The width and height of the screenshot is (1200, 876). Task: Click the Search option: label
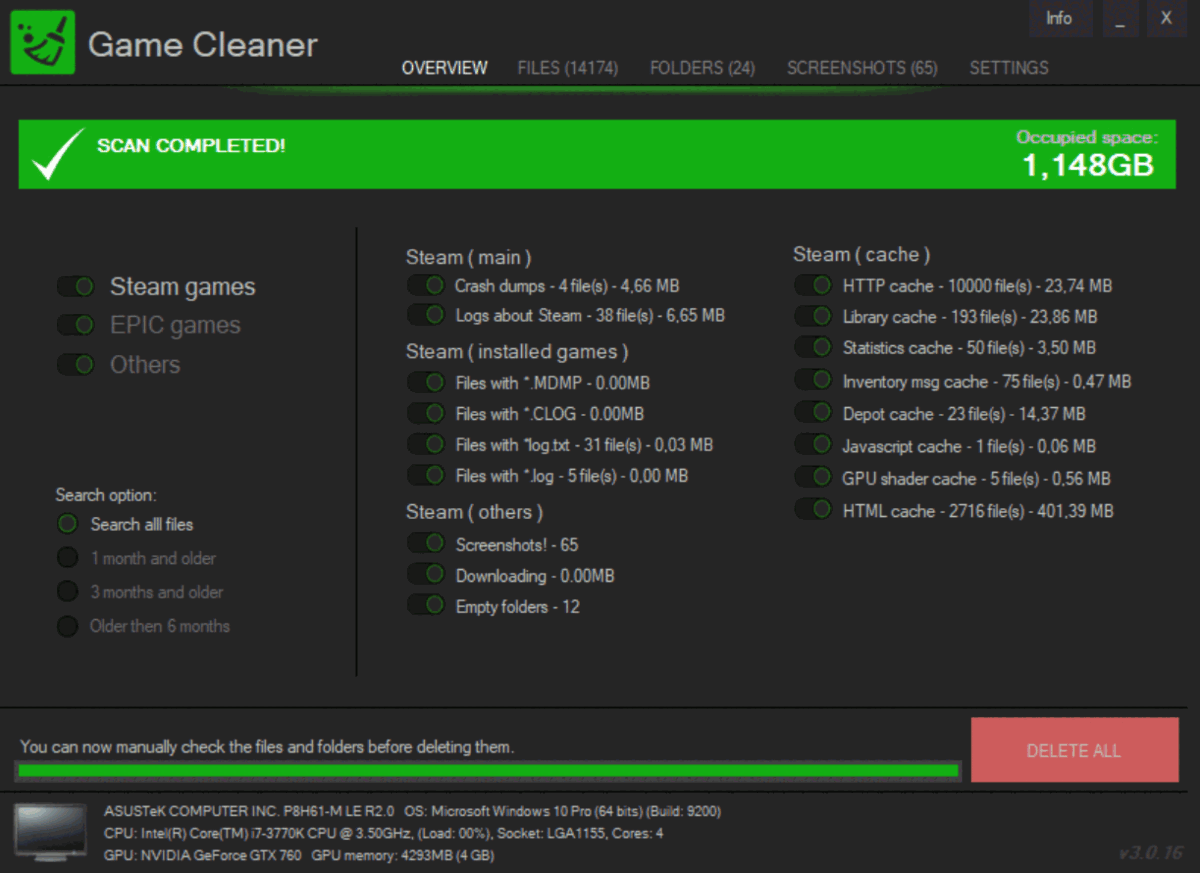pyautogui.click(x=106, y=495)
